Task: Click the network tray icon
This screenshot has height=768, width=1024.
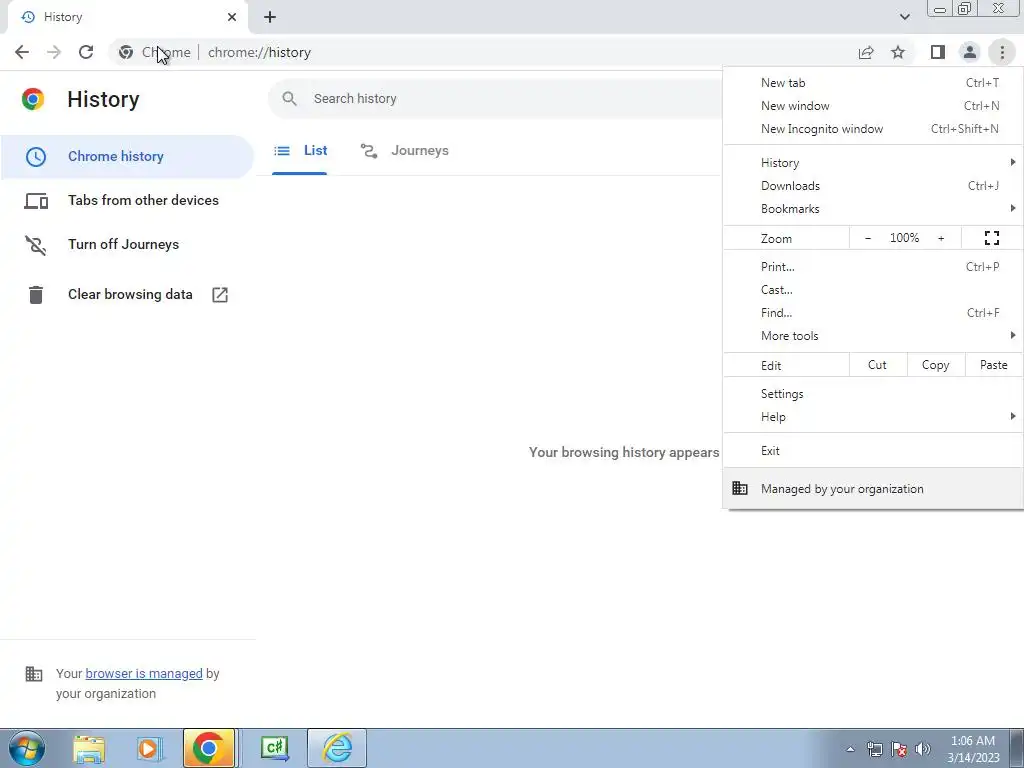Action: [874, 749]
